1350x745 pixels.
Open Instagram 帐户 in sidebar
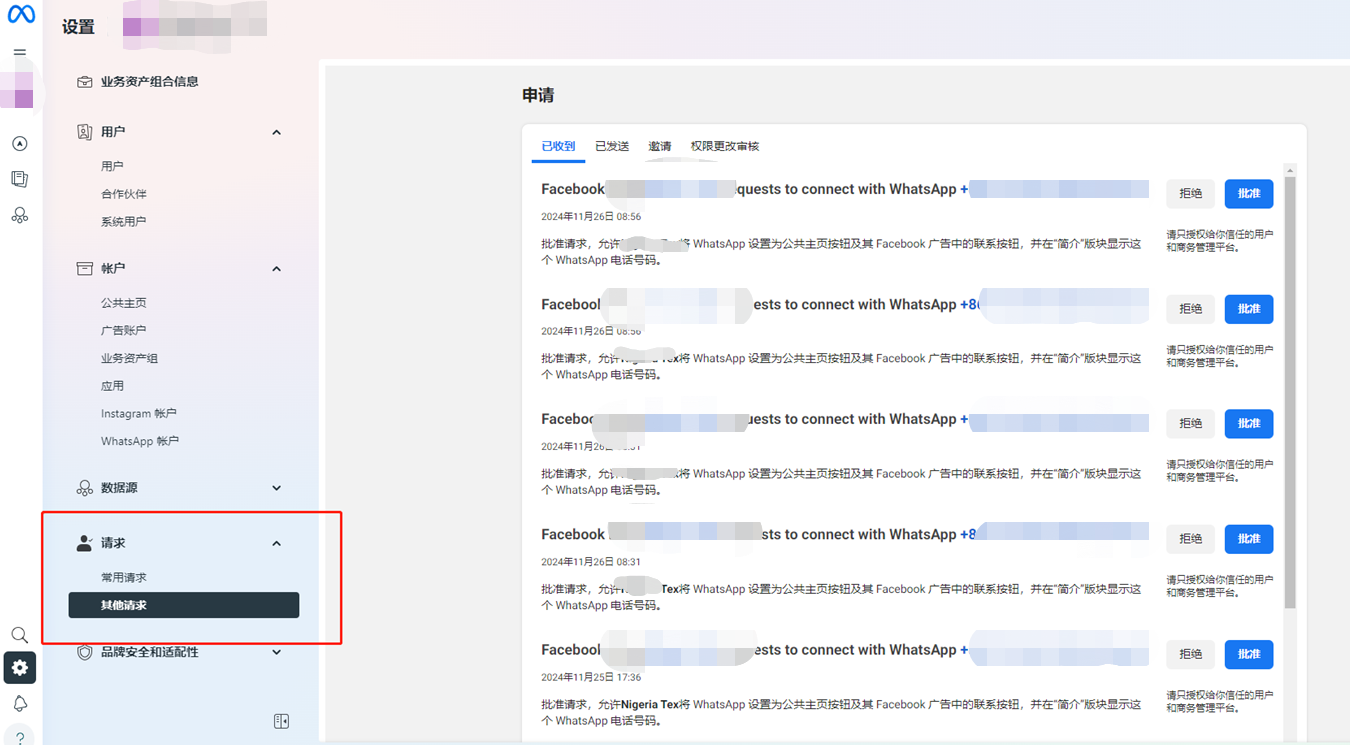point(139,413)
